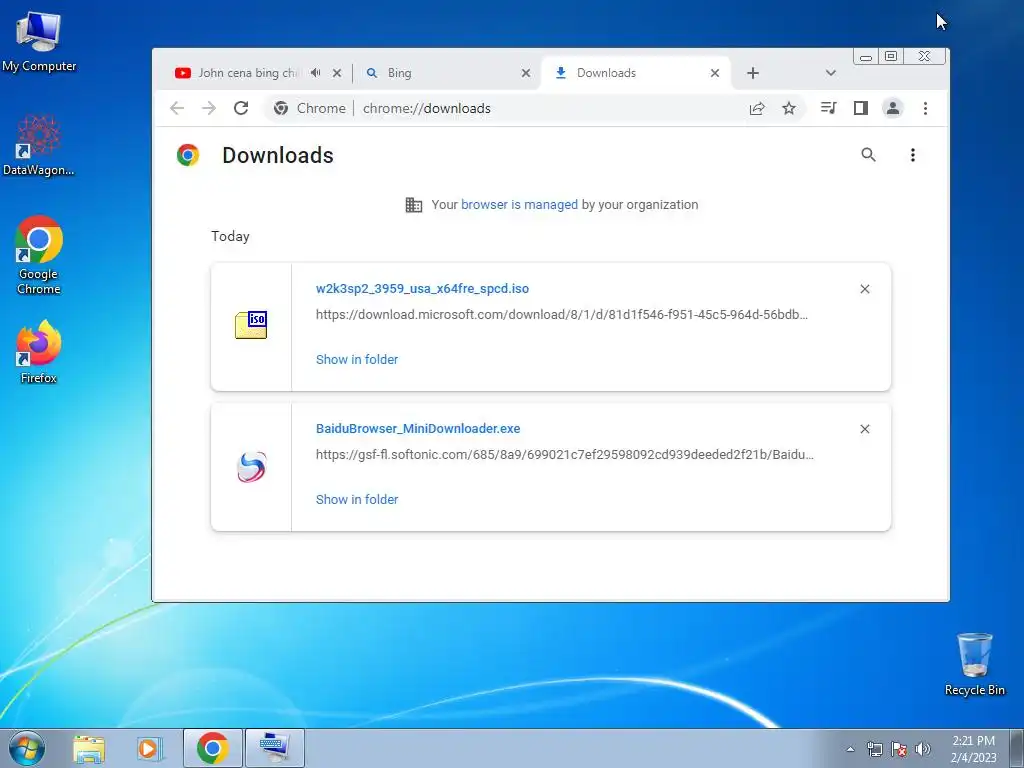
Task: Open Action Center flag icon
Action: click(899, 749)
